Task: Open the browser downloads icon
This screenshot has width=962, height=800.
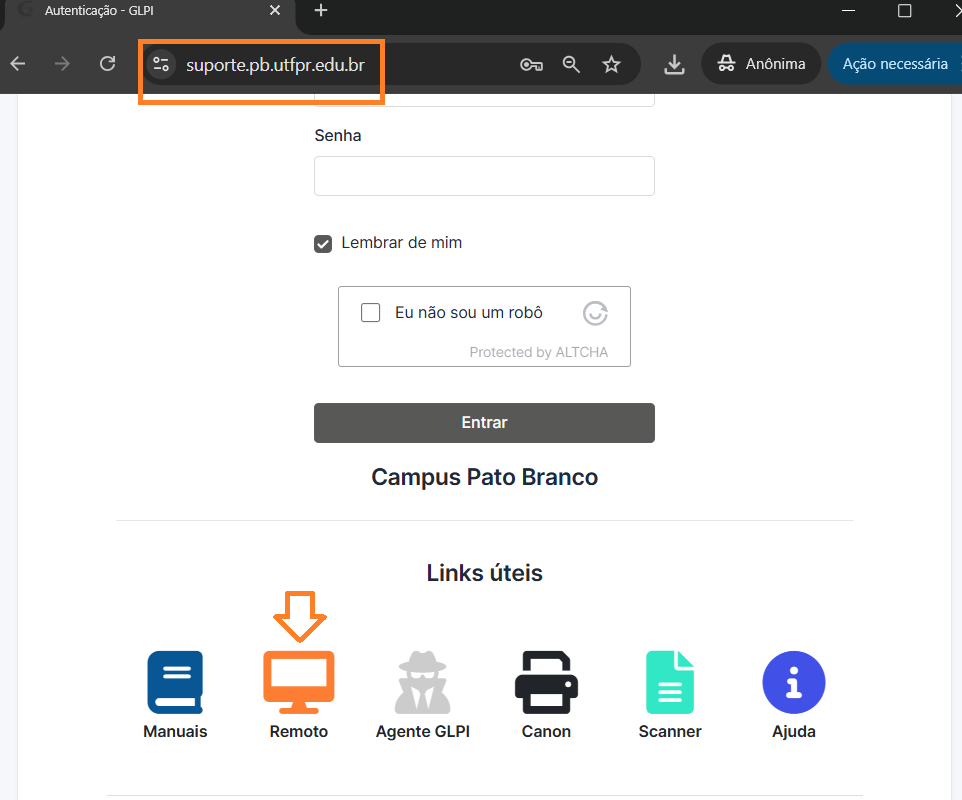Action: [x=674, y=64]
